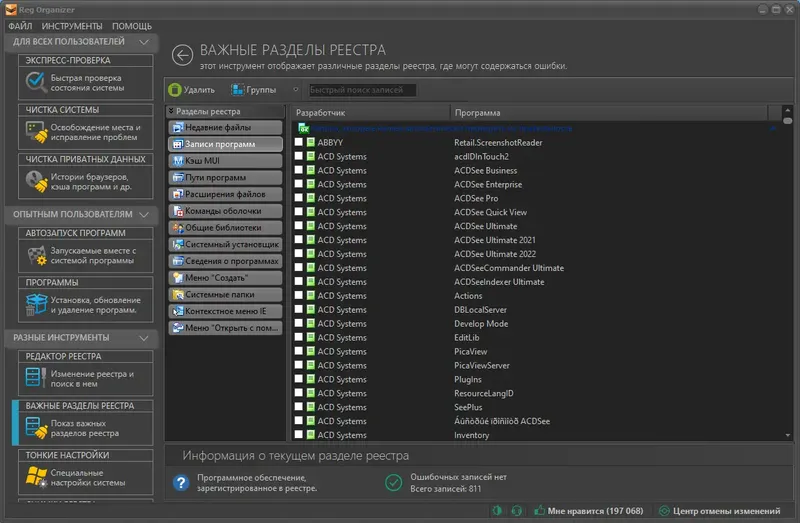Select the ResourceLangID row text

(x=484, y=393)
